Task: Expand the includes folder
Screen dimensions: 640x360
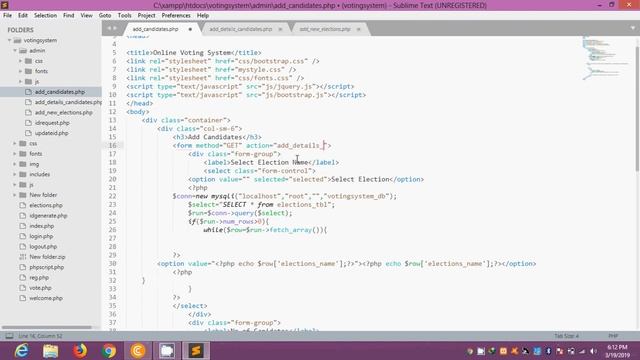Action: point(15,174)
